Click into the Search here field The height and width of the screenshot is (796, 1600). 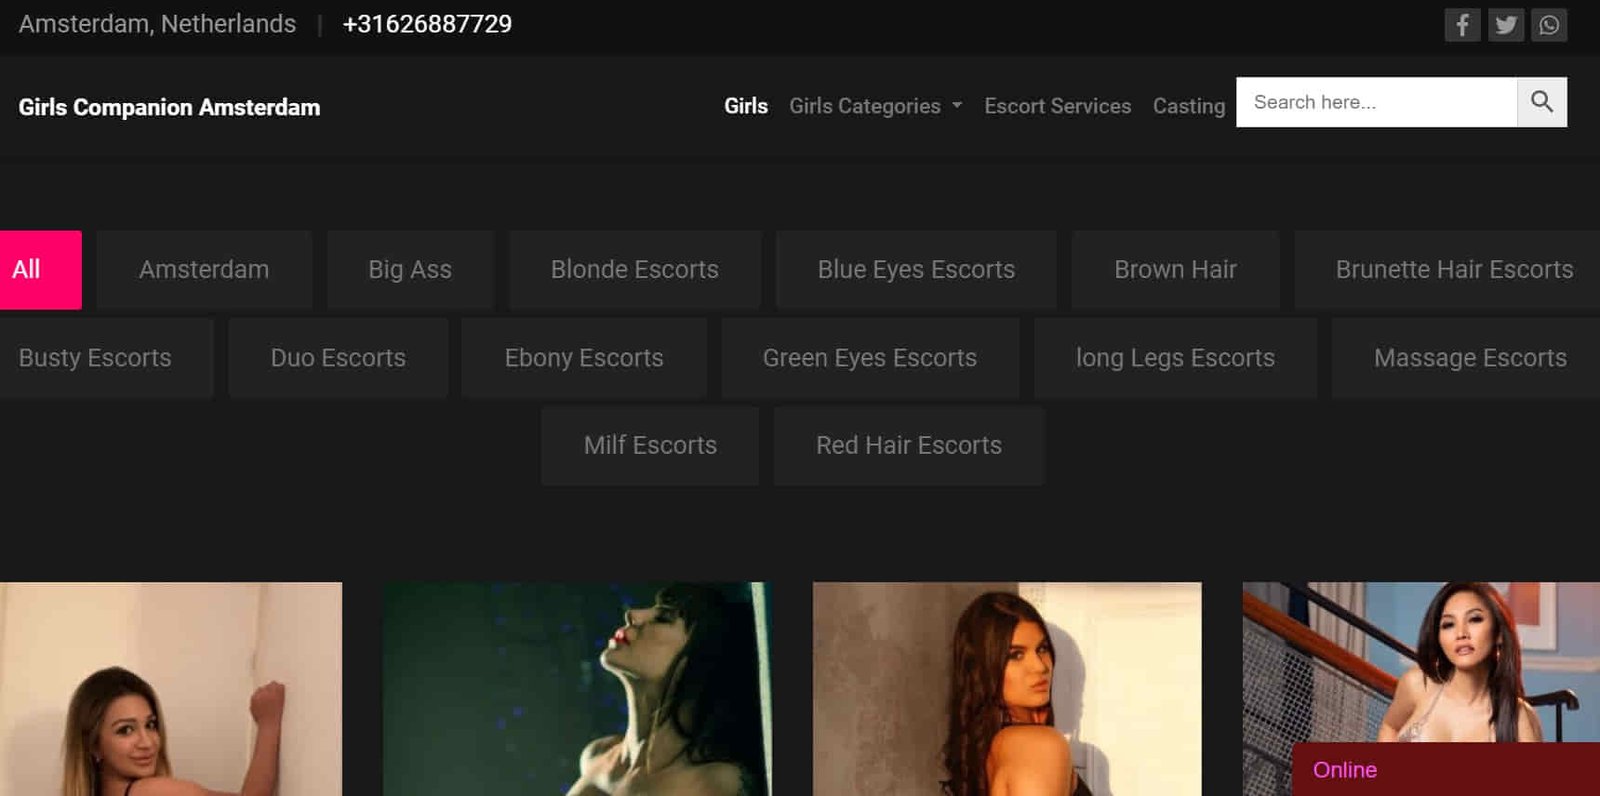pos(1376,102)
